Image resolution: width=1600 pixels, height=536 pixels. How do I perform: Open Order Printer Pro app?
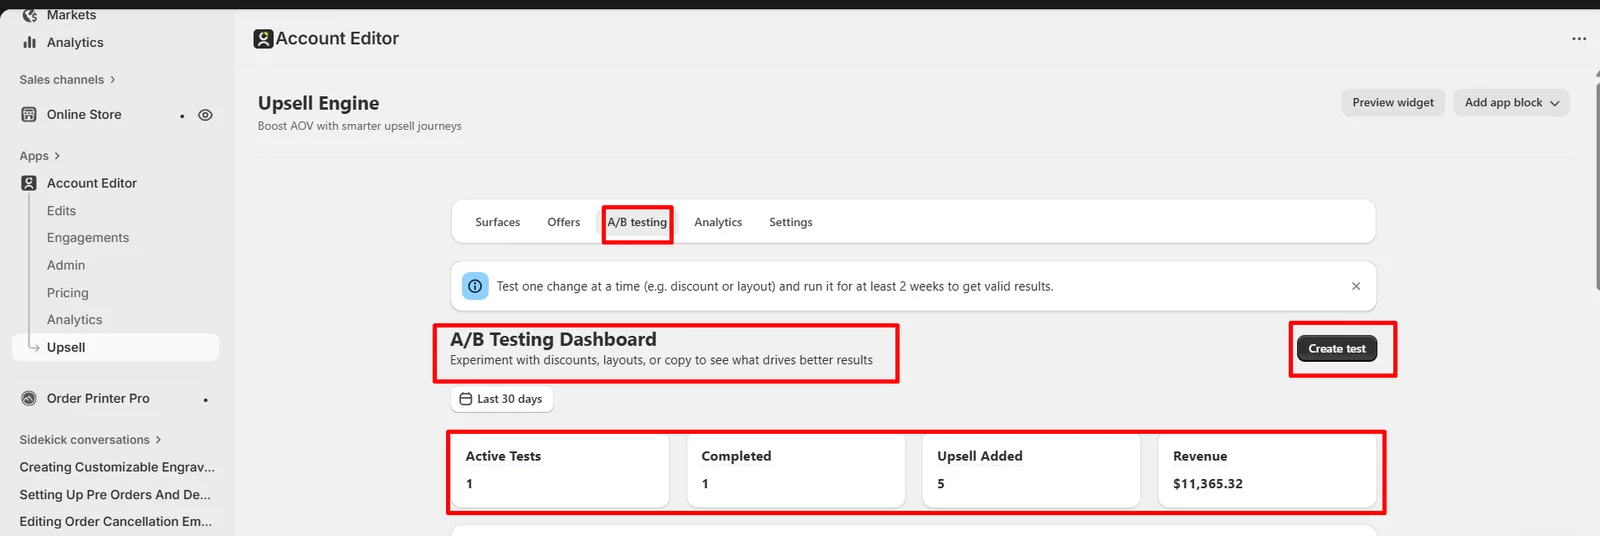(x=98, y=398)
